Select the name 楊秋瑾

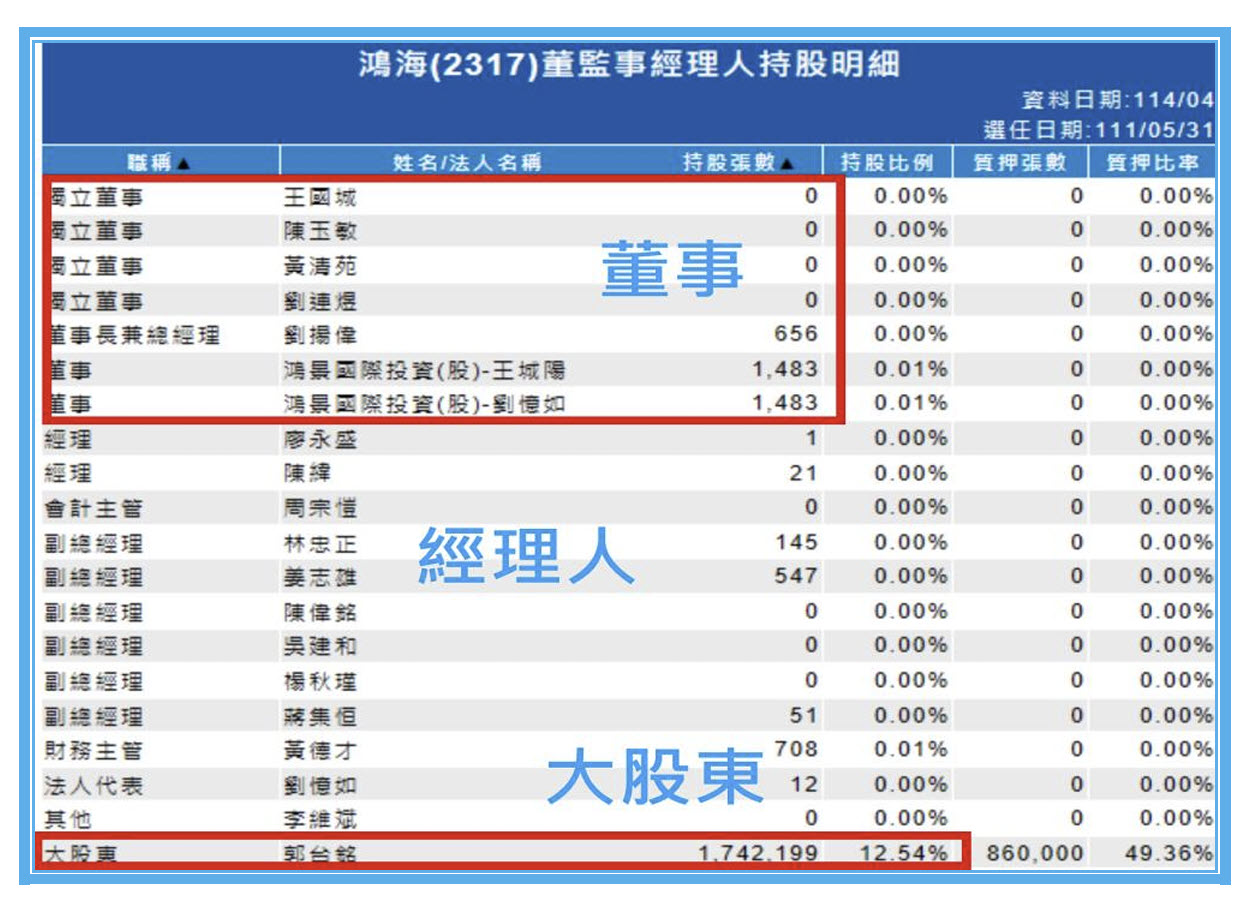[x=320, y=681]
